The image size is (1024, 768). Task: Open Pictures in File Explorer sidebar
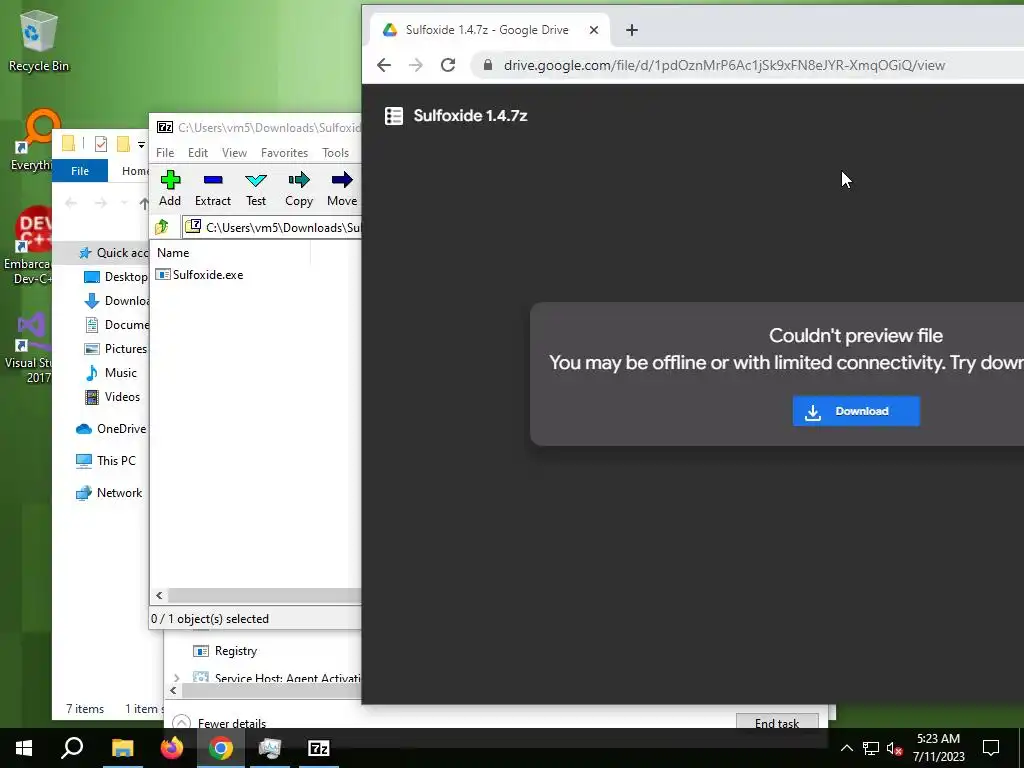coord(116,349)
